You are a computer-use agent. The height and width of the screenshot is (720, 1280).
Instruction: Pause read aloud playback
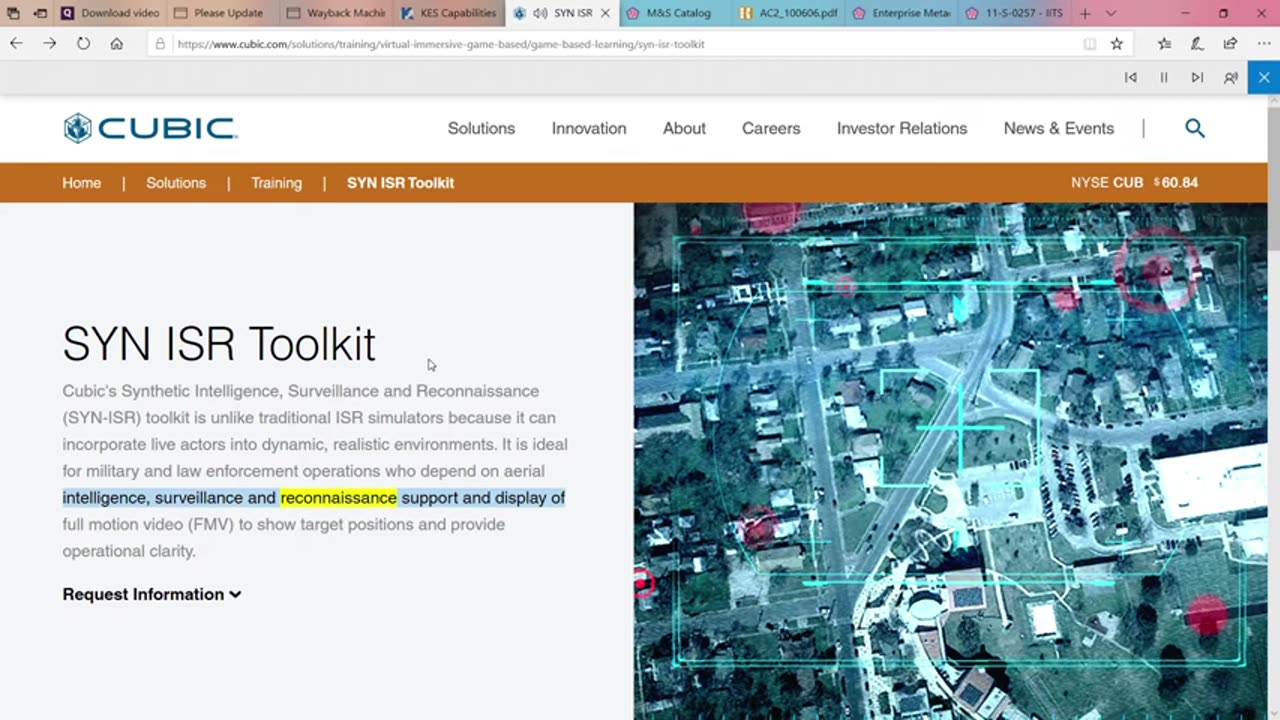pyautogui.click(x=1164, y=77)
